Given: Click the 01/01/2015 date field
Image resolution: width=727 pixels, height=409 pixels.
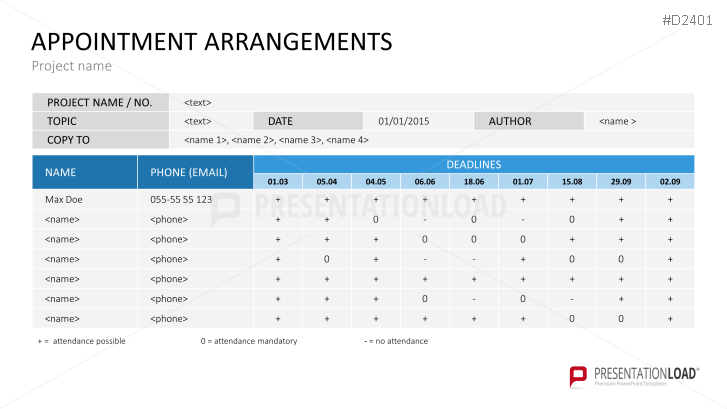Looking at the screenshot, I should point(403,121).
